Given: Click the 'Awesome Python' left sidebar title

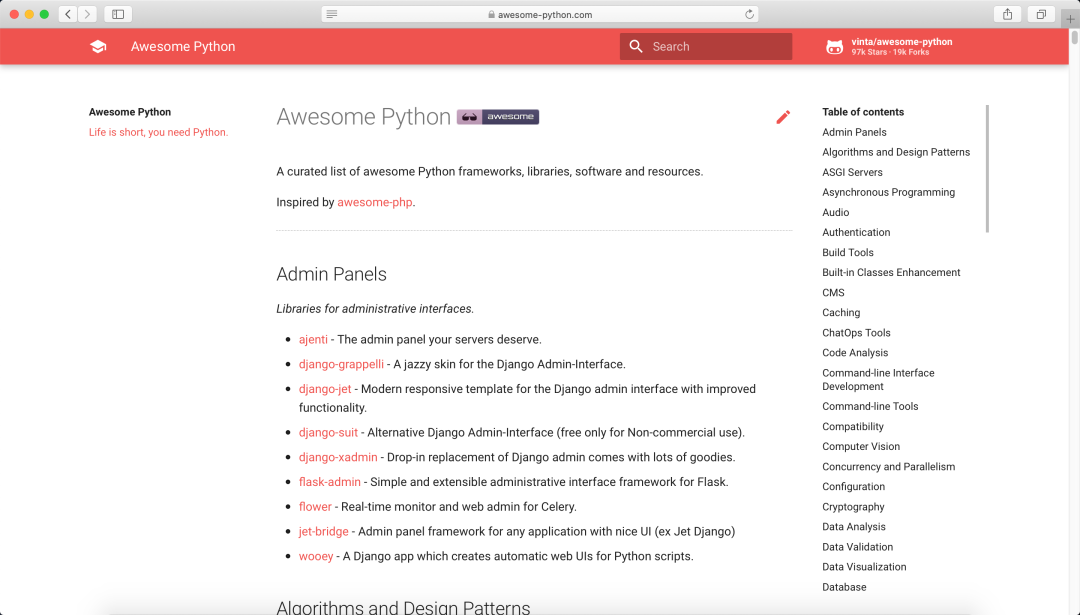Looking at the screenshot, I should (129, 112).
